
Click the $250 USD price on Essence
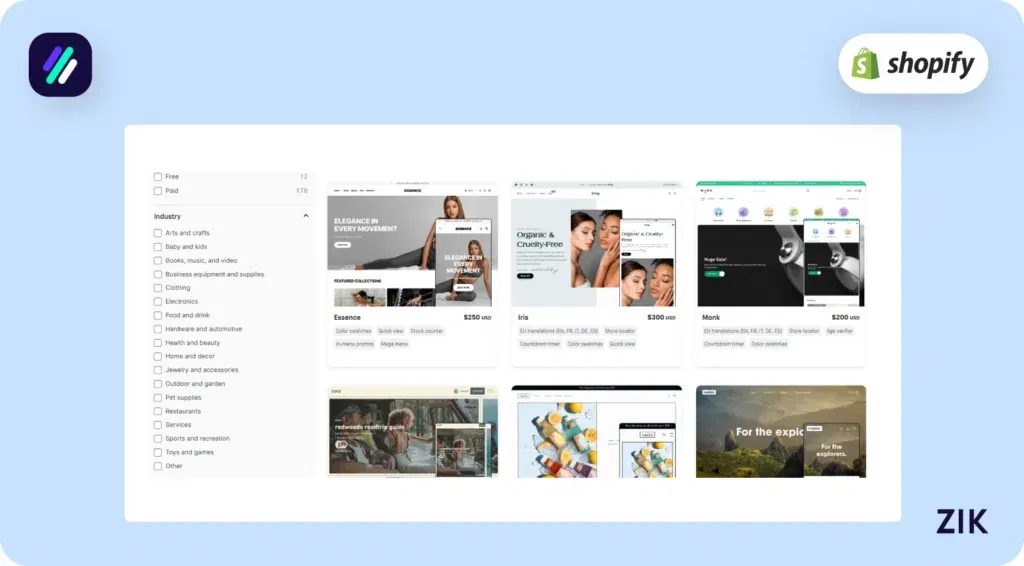(477, 317)
